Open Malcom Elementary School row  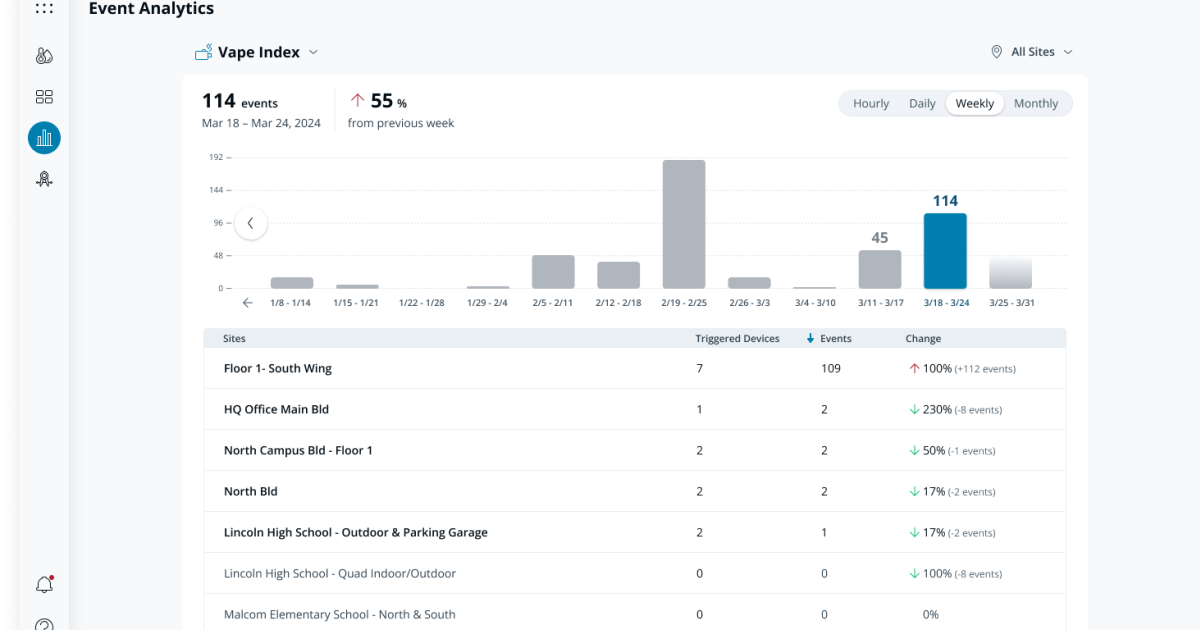click(635, 614)
